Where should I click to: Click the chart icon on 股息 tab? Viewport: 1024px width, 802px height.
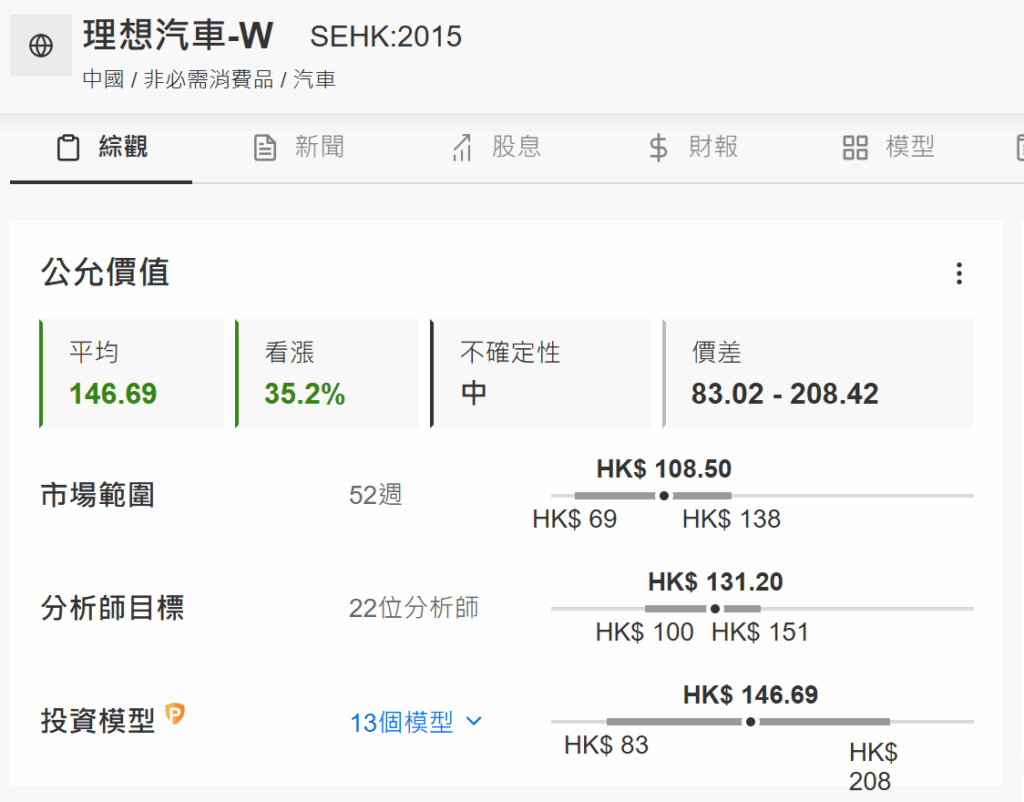(x=462, y=147)
